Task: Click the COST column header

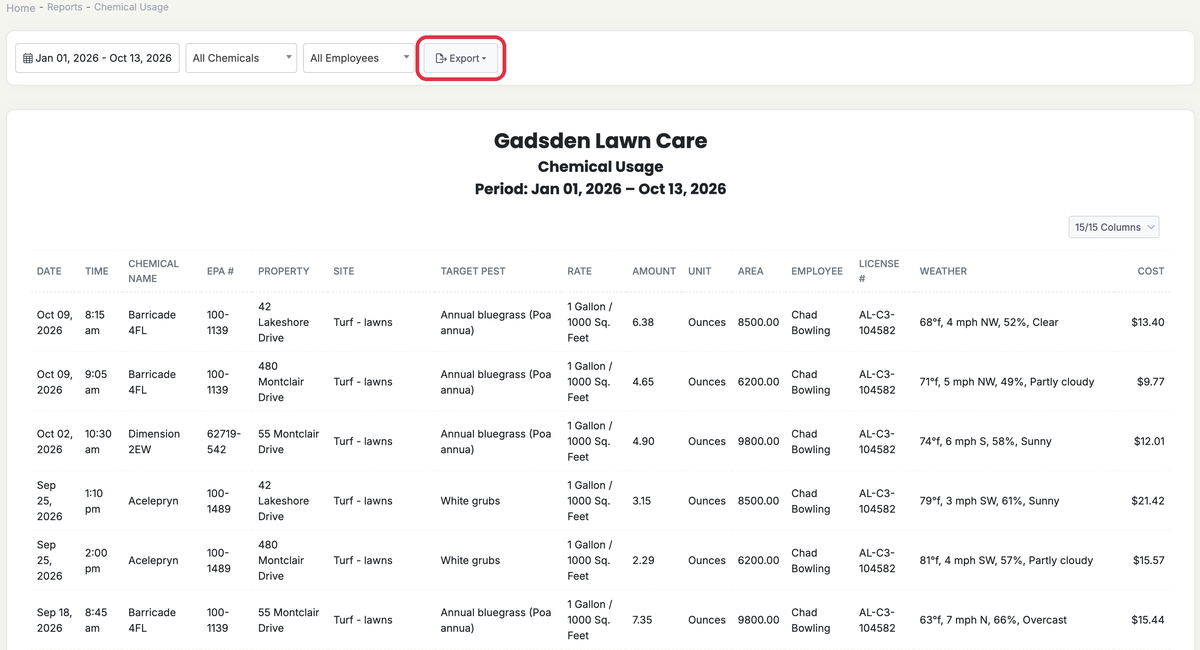Action: click(1151, 271)
